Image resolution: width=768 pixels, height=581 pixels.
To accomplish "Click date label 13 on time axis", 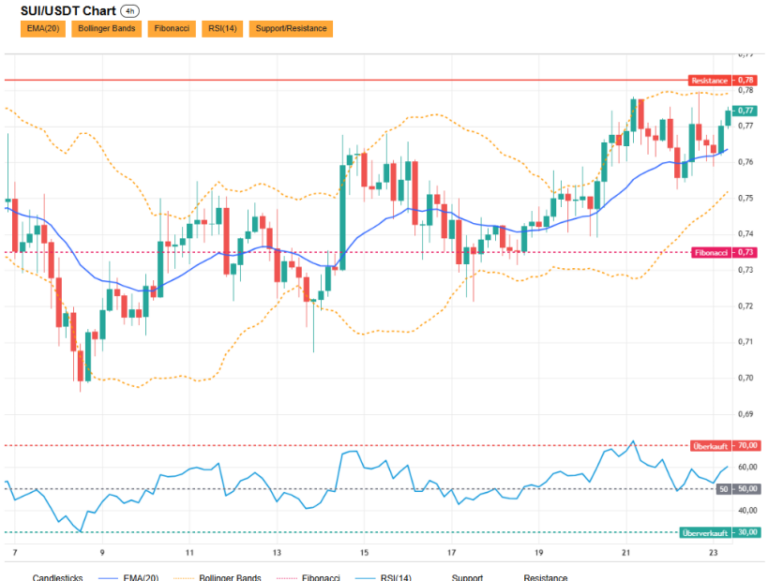I will pyautogui.click(x=277, y=553).
